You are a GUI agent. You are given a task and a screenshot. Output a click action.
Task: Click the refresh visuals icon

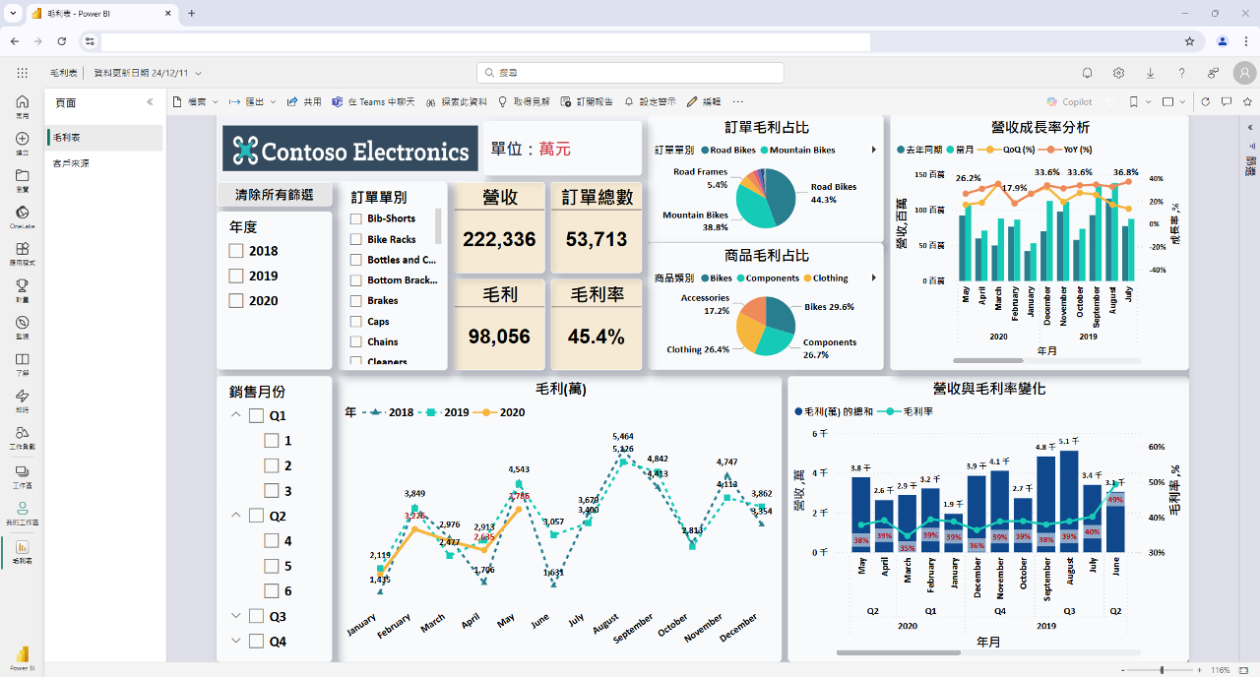click(1205, 102)
